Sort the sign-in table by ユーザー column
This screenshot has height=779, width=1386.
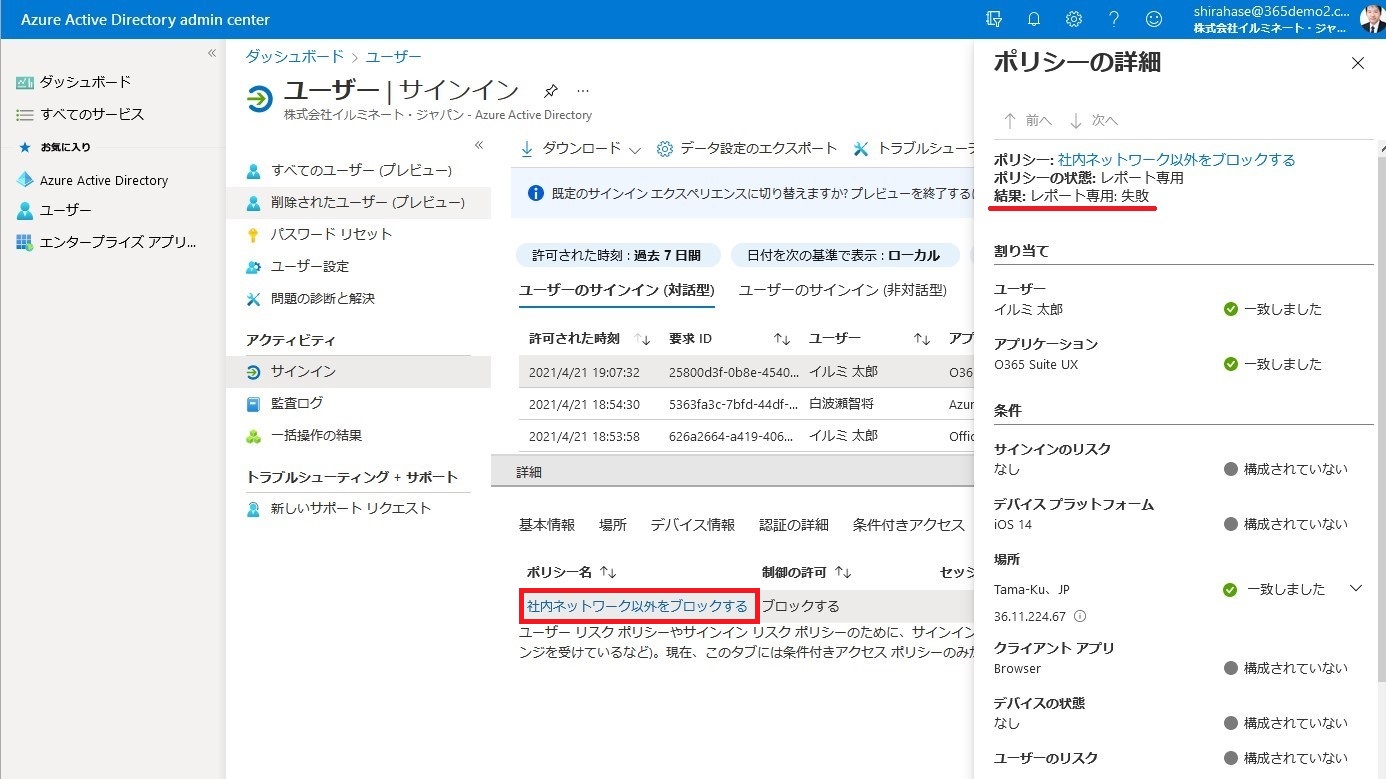click(x=870, y=339)
